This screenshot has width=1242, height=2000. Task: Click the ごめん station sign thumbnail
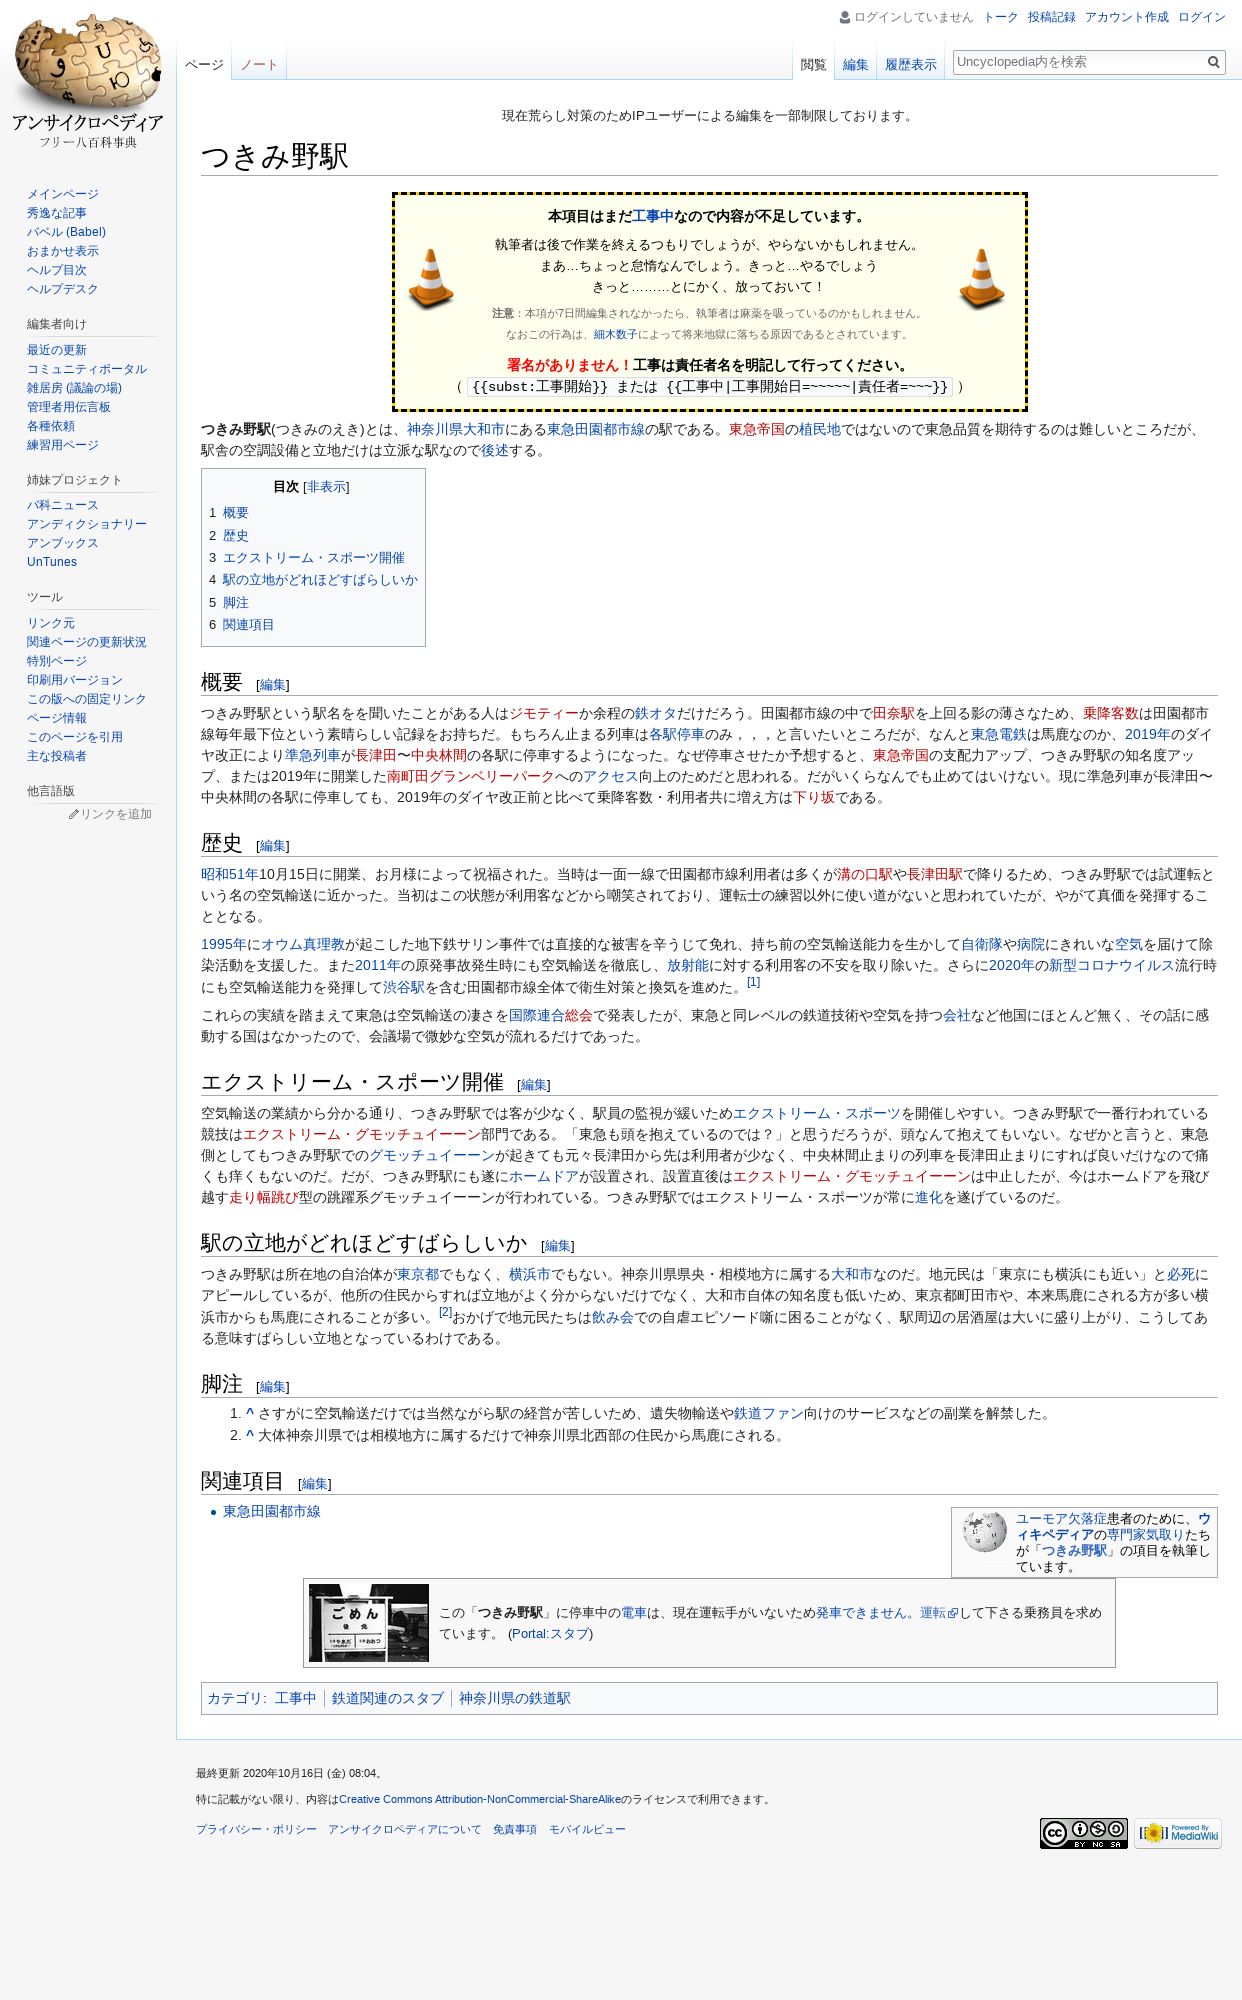tap(368, 1623)
